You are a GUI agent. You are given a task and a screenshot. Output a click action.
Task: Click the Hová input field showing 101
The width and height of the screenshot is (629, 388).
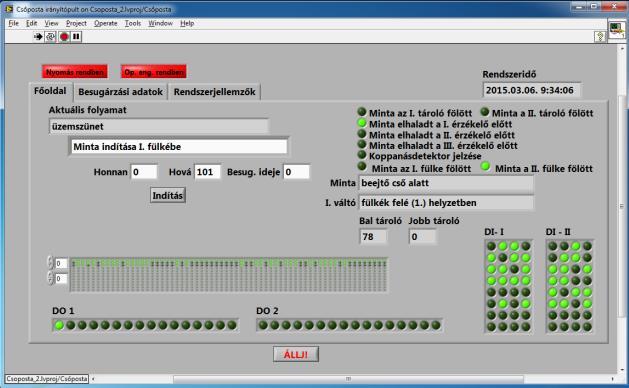tap(207, 172)
